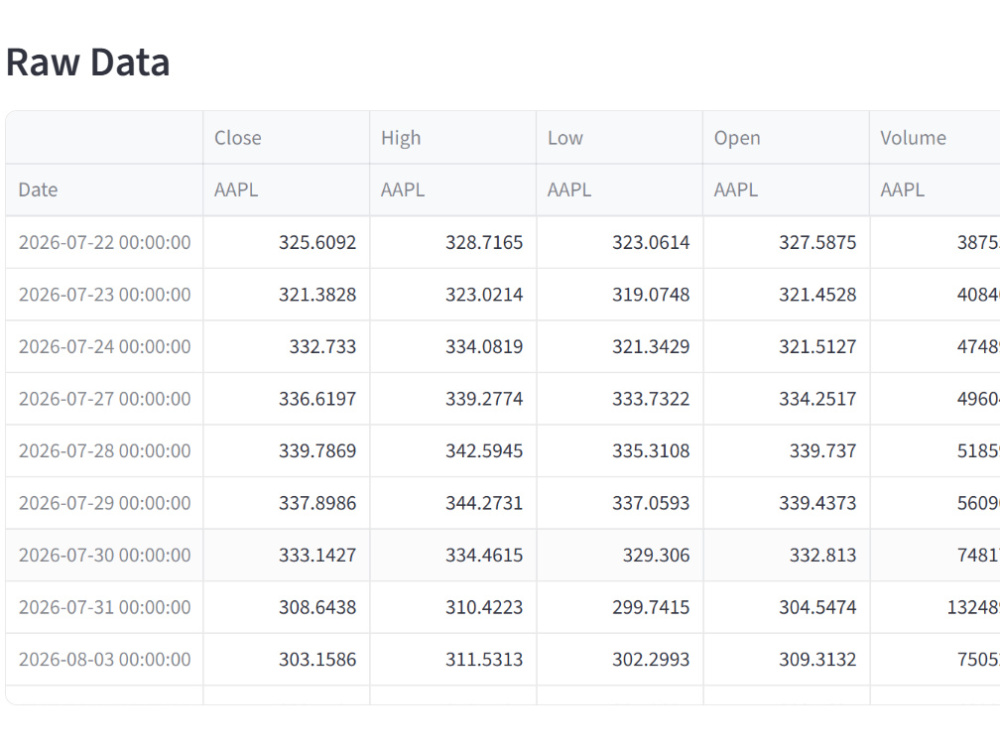Select the AAPL sub-header under Low
1000x750 pixels.
pyautogui.click(x=620, y=190)
